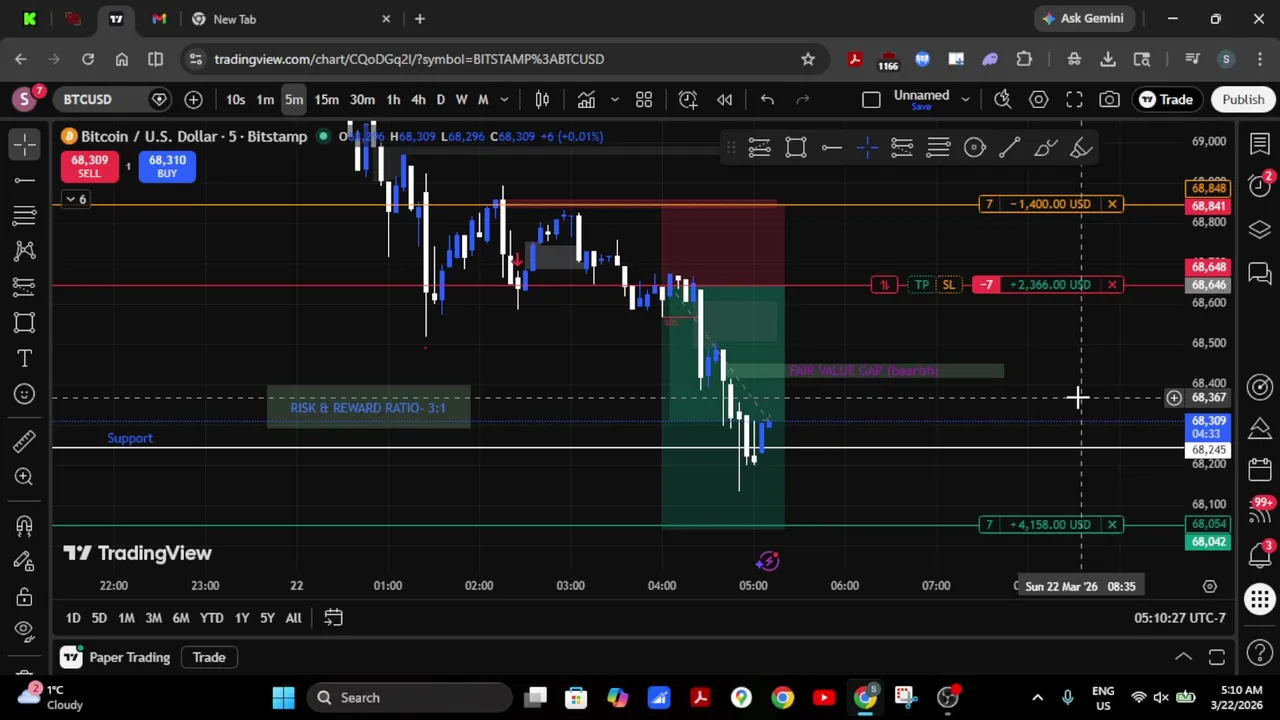Close the +2,366.00 USD position
Viewport: 1280px width, 720px height.
tap(1112, 285)
